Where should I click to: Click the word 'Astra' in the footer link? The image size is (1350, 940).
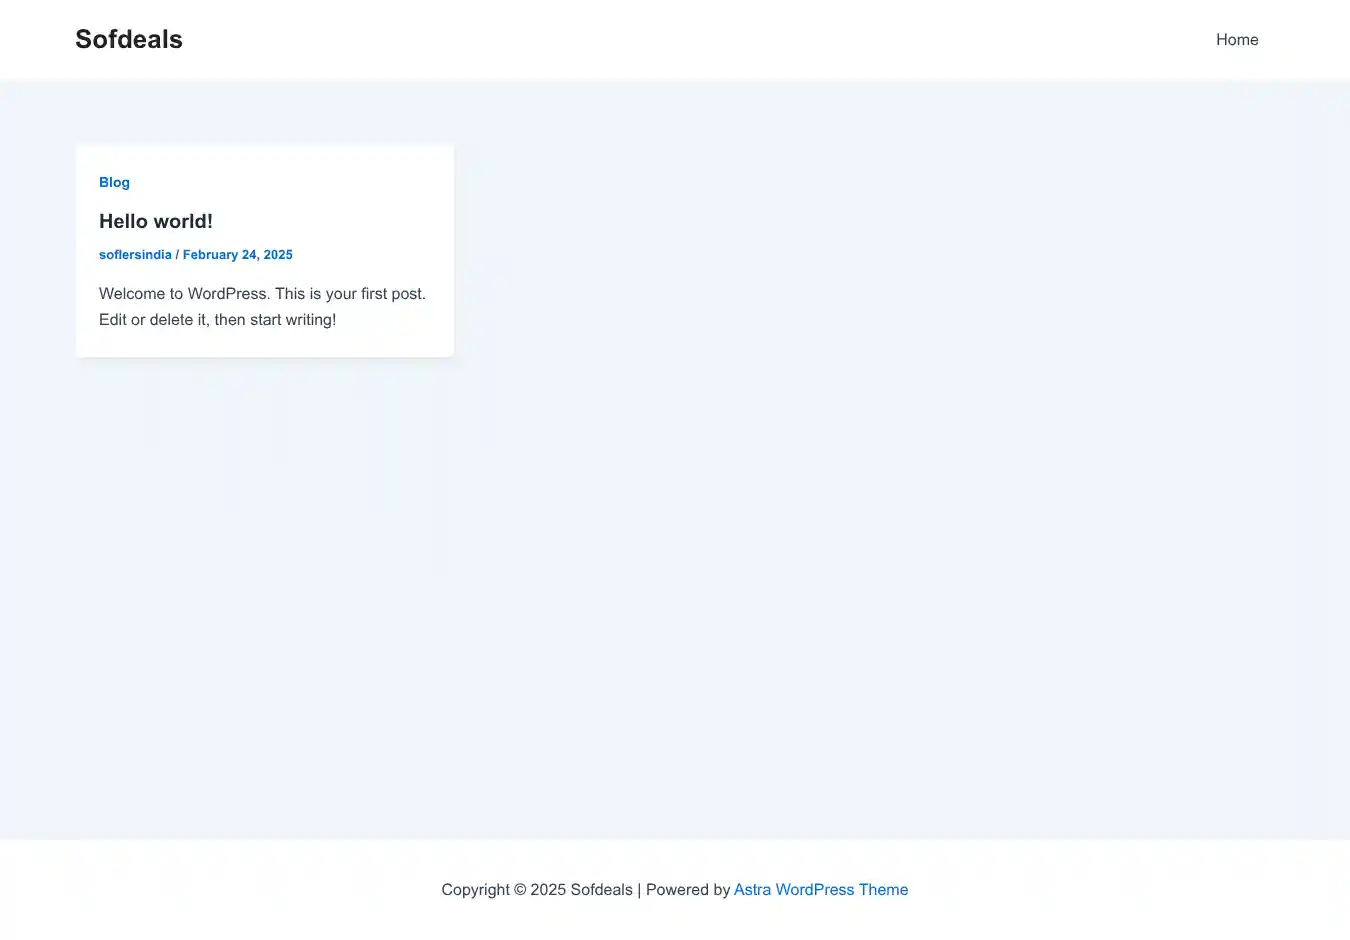(x=752, y=890)
